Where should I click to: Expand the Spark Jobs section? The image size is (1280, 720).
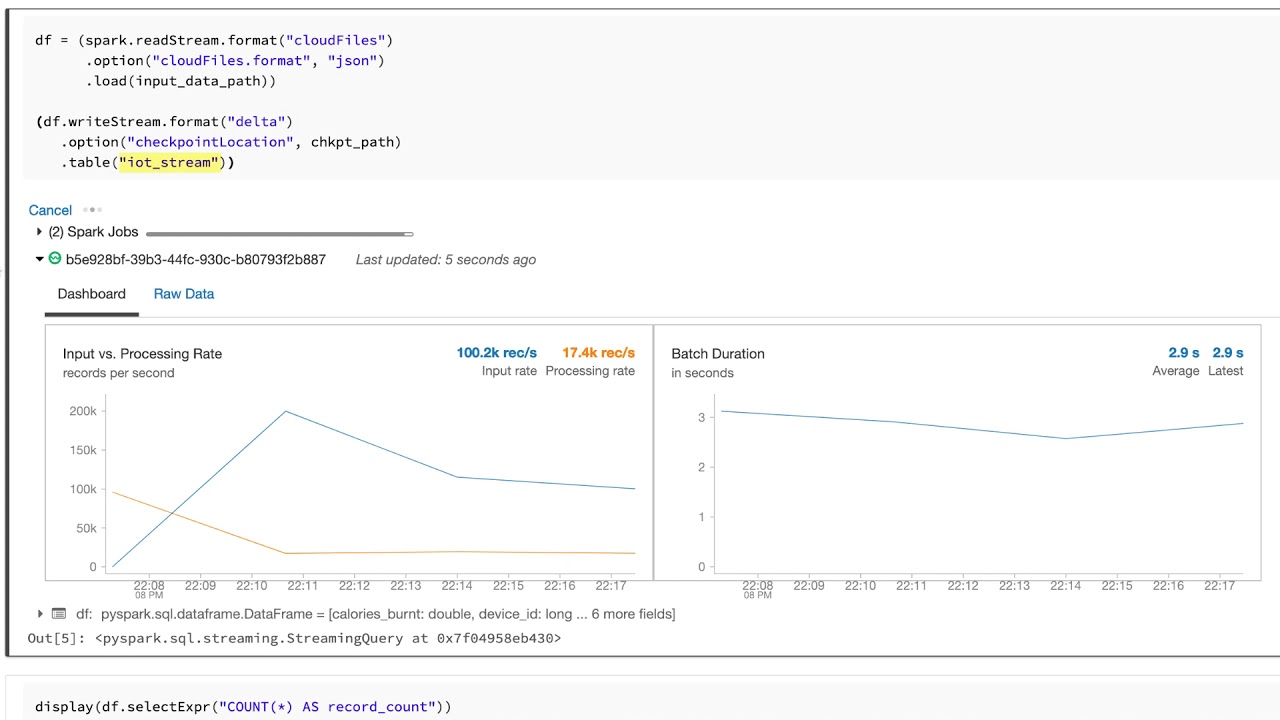[39, 232]
